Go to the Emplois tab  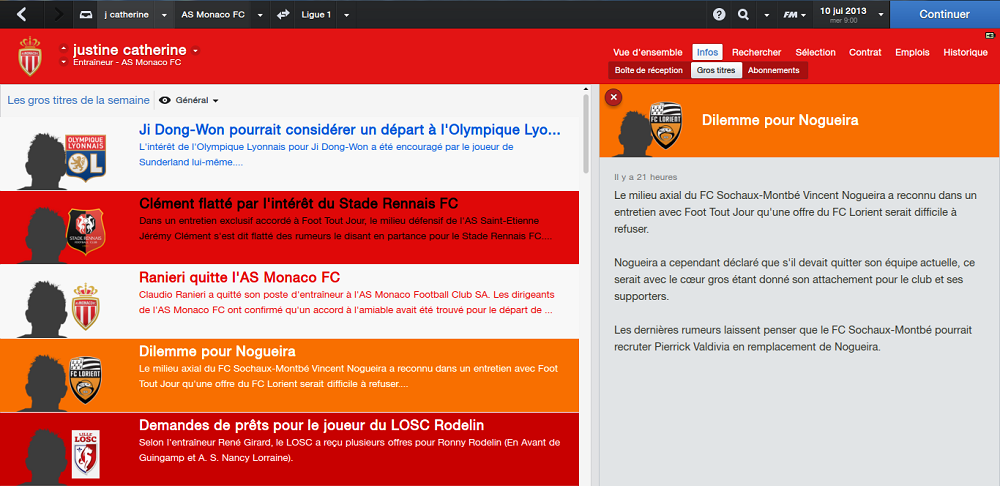(912, 52)
